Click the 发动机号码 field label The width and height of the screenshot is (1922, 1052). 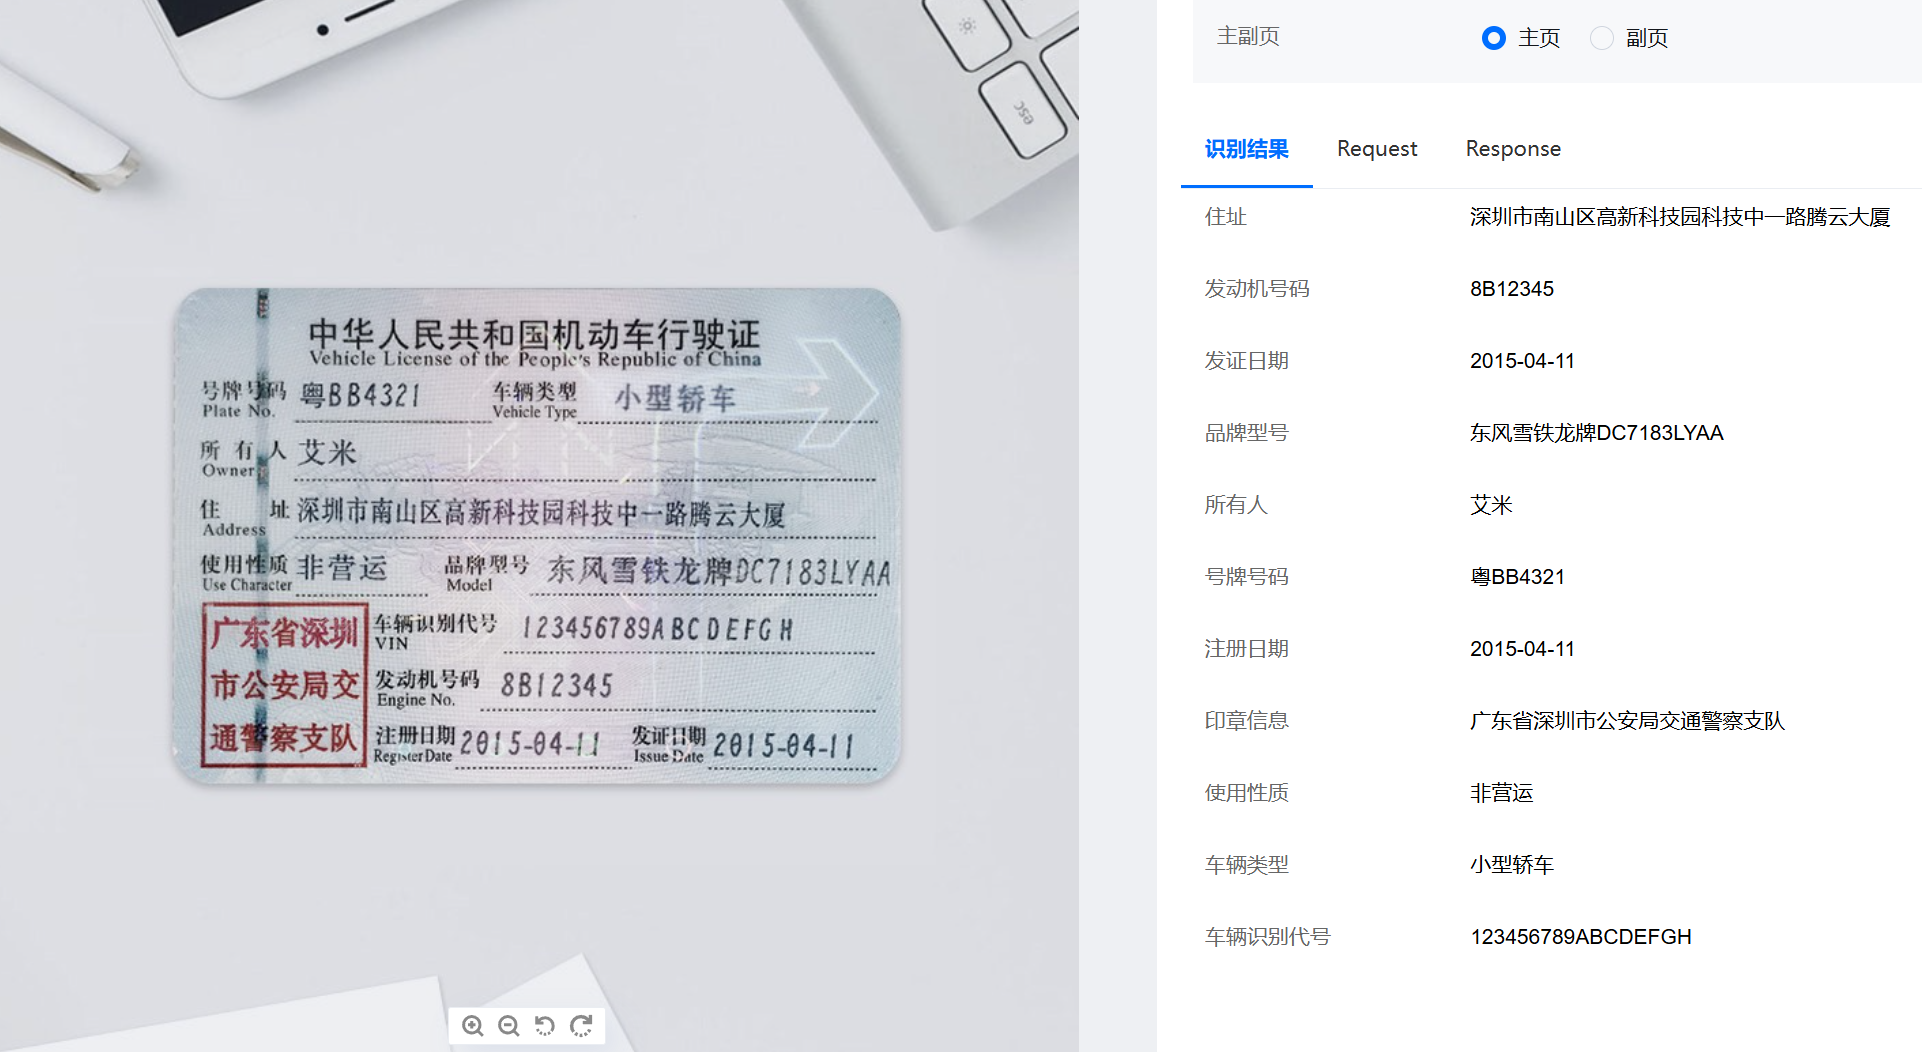click(1257, 289)
